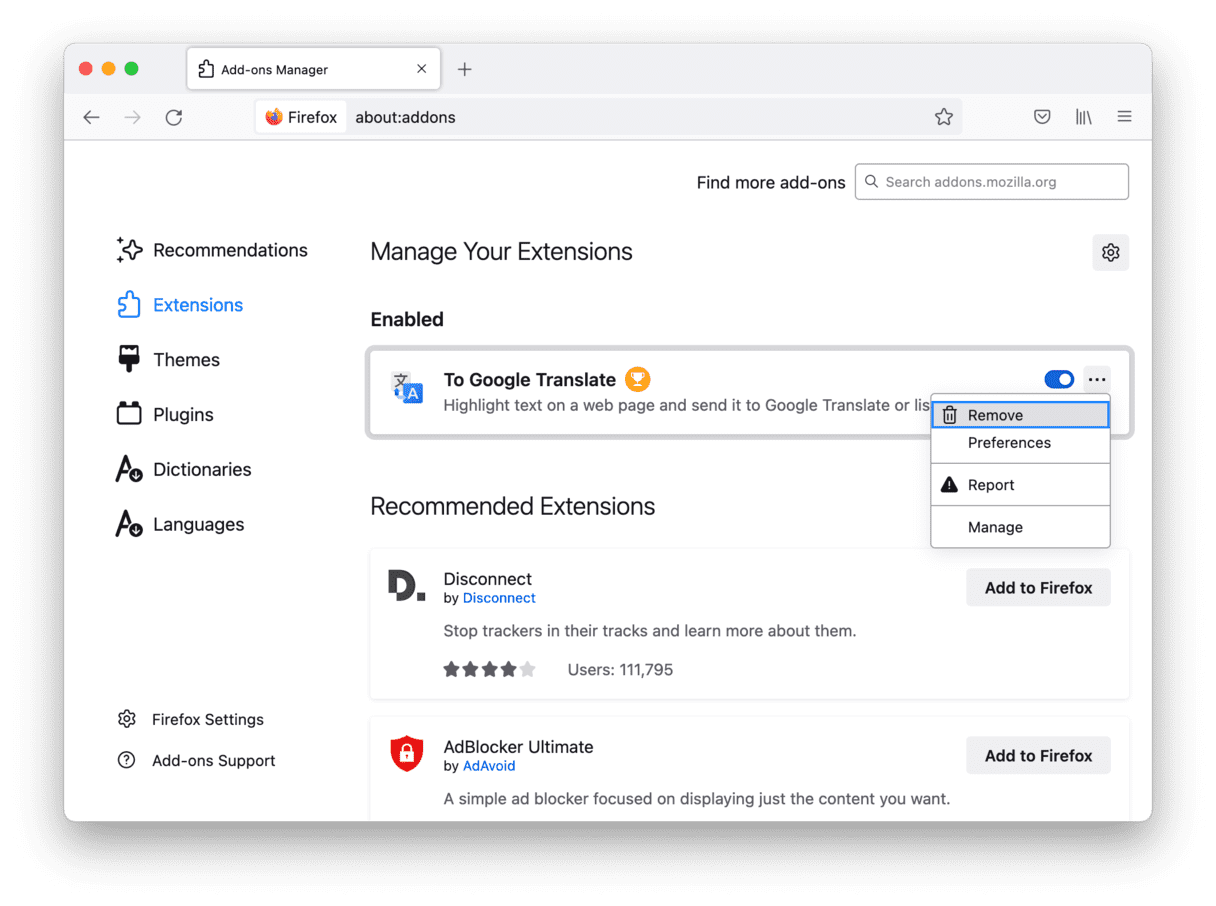The image size is (1216, 906).
Task: Click the To Google Translate extension icon
Action: pyautogui.click(x=407, y=388)
